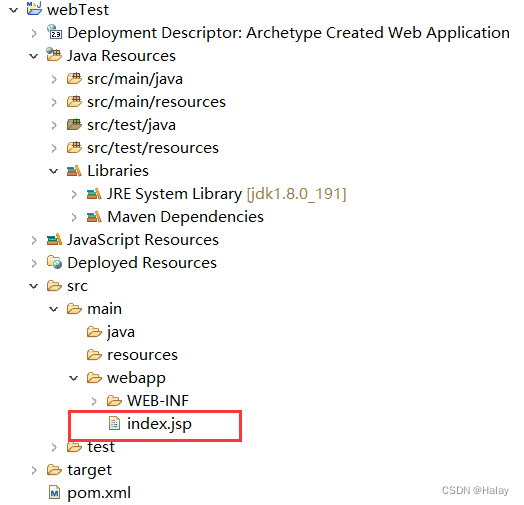The image size is (524, 505).
Task: Expand the JavaScript Resources node
Action: (34, 240)
